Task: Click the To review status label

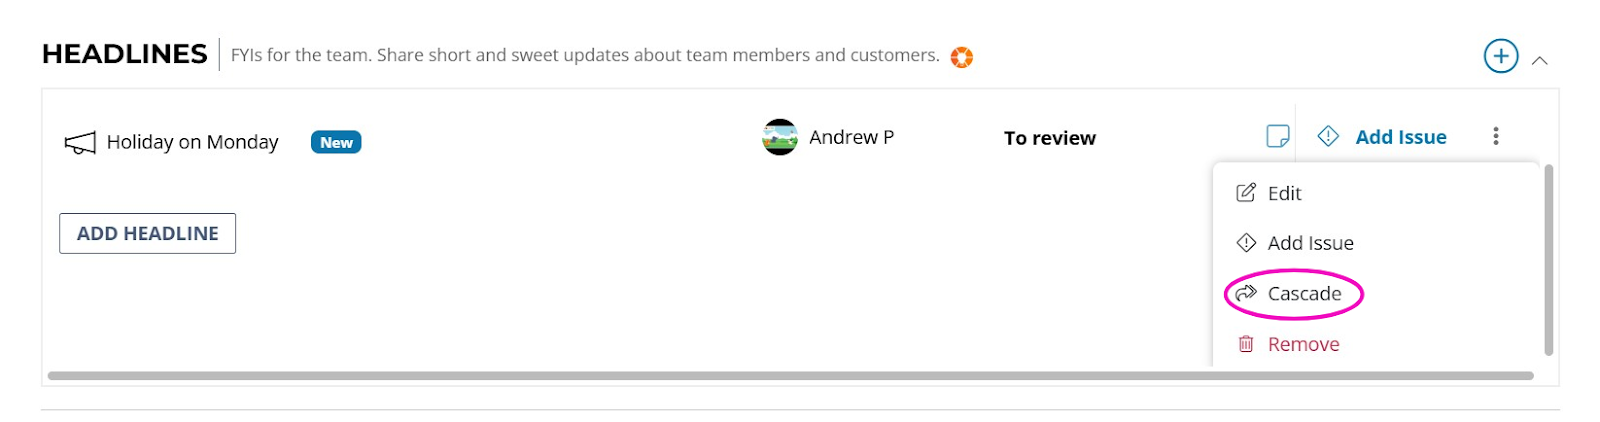Action: (1050, 138)
